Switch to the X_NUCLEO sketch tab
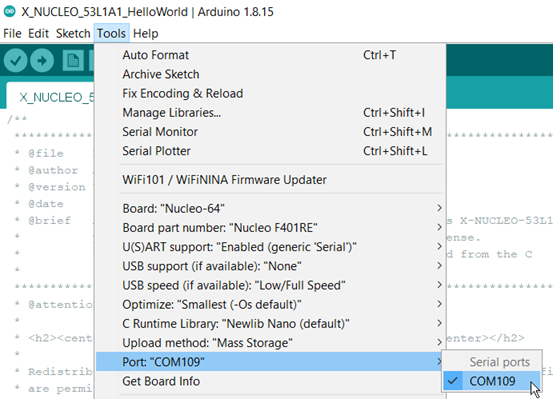553x399 pixels. (50, 96)
